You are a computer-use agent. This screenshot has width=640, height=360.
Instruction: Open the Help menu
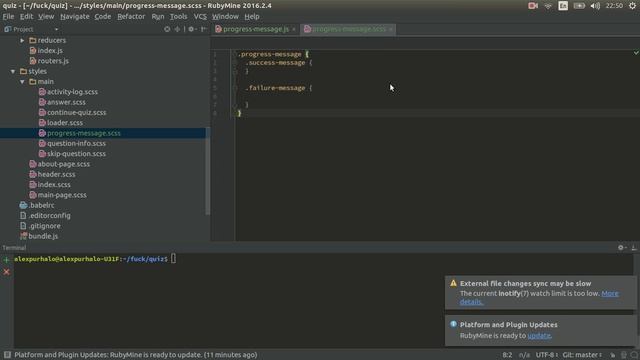point(252,17)
